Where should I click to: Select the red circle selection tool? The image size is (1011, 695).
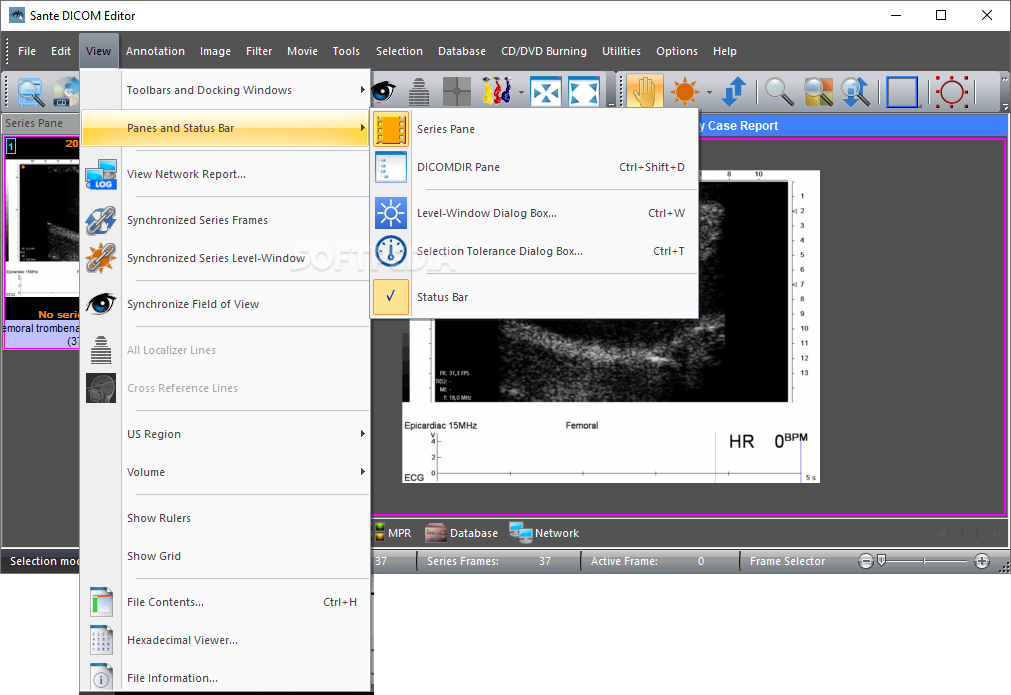pos(952,92)
